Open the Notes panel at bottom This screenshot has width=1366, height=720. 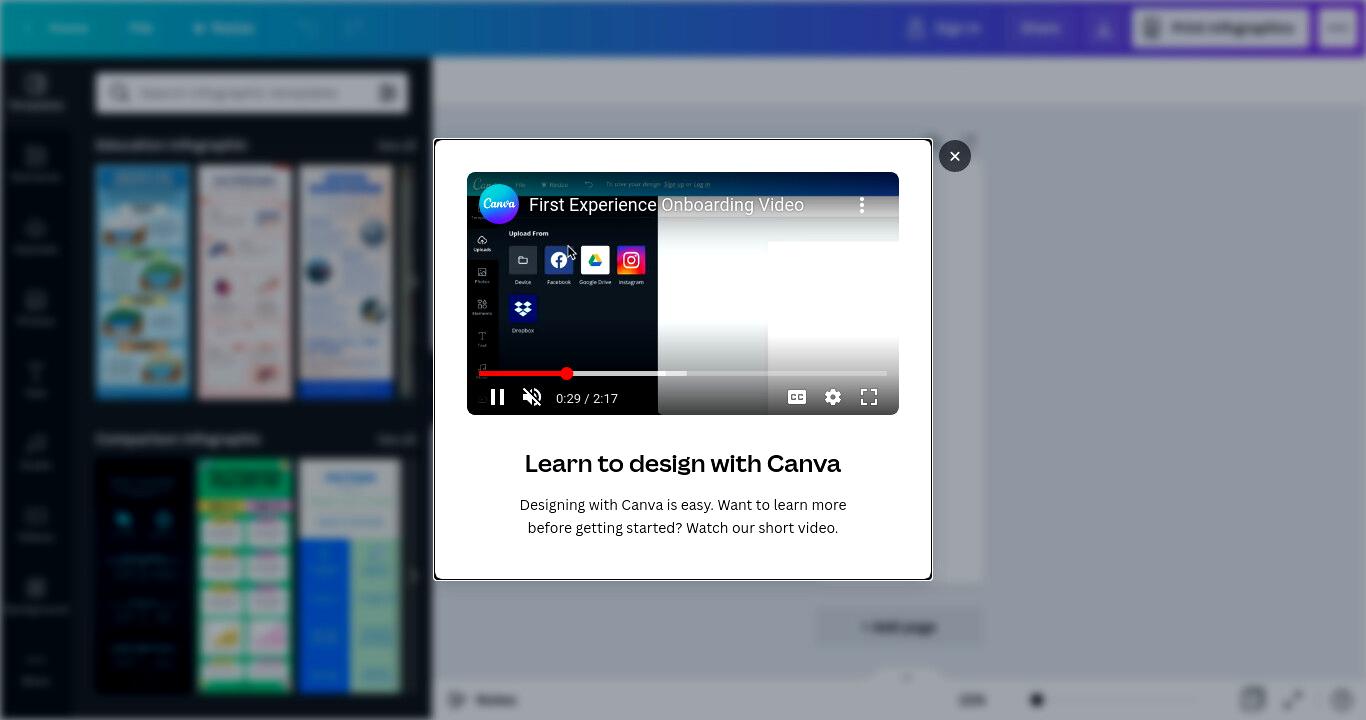click(482, 700)
